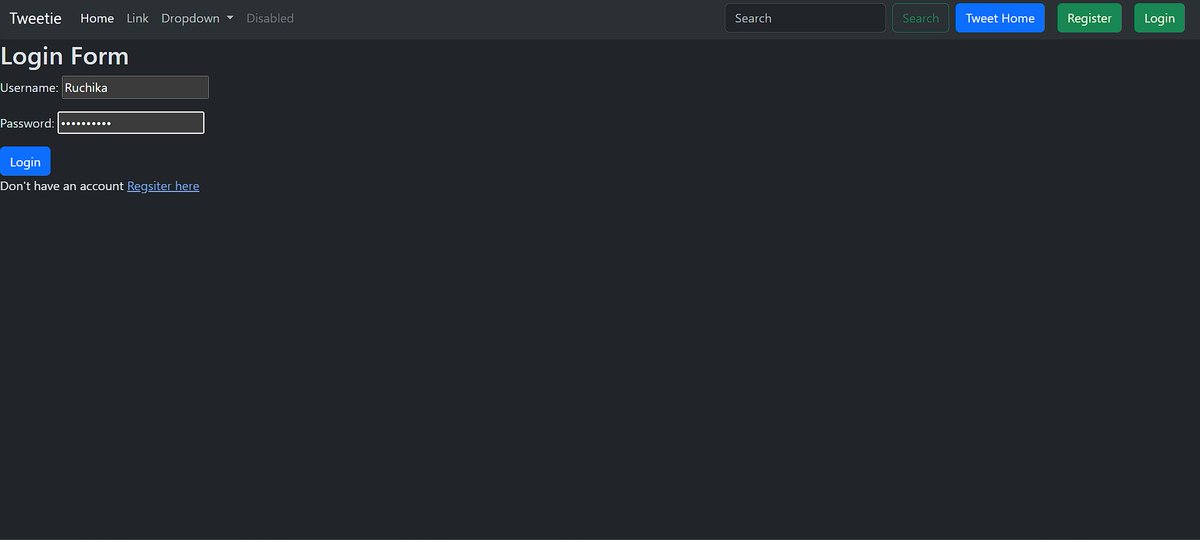This screenshot has height=540, width=1200.
Task: Focus the Password input field
Action: [x=131, y=123]
